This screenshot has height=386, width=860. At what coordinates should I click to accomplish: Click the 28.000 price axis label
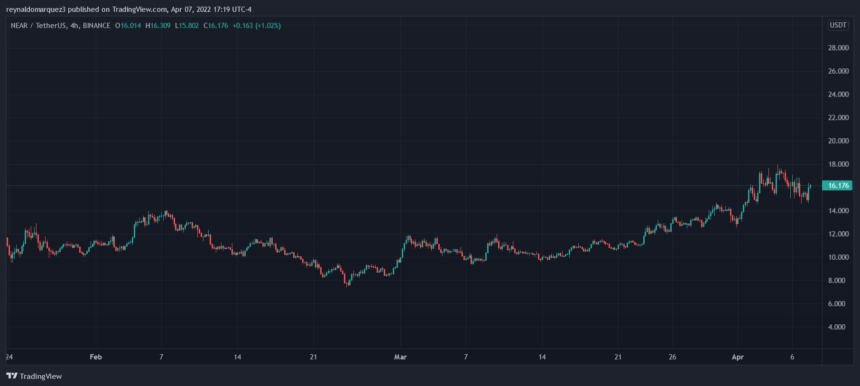pyautogui.click(x=839, y=48)
